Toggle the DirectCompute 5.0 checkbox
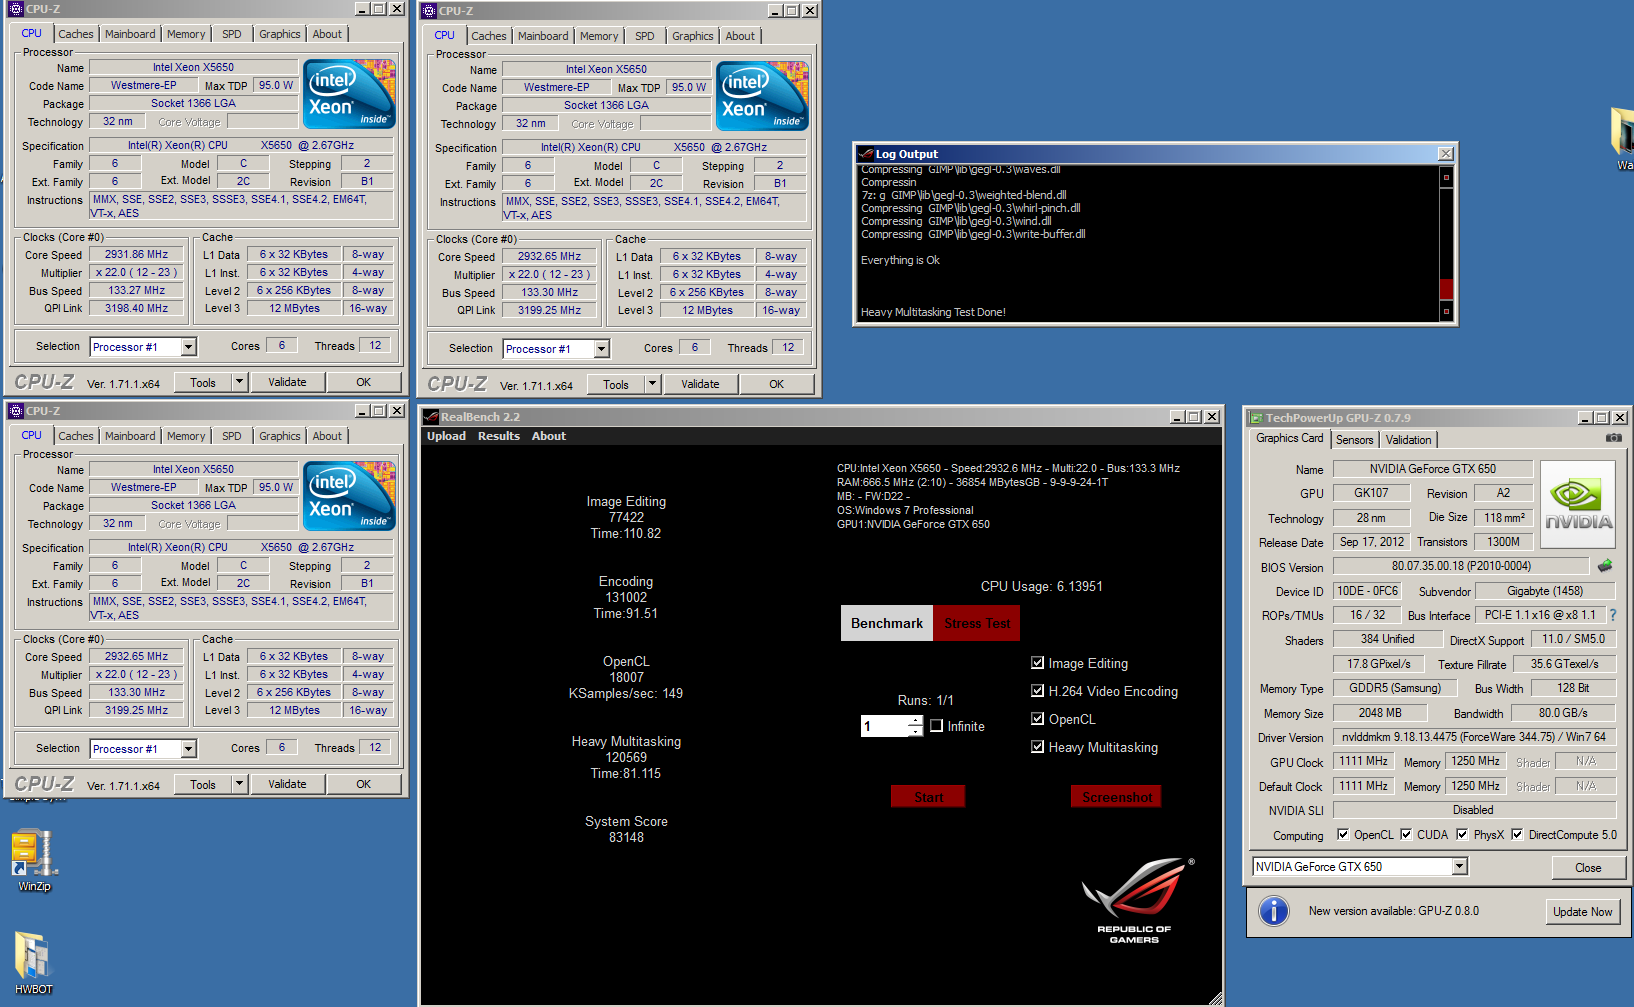 (1517, 835)
